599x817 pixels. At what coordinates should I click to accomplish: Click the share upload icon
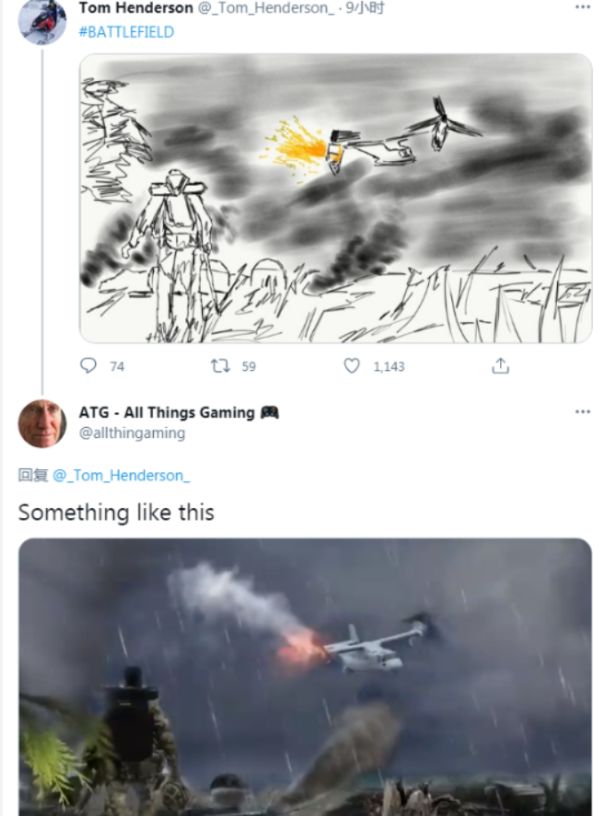(500, 366)
